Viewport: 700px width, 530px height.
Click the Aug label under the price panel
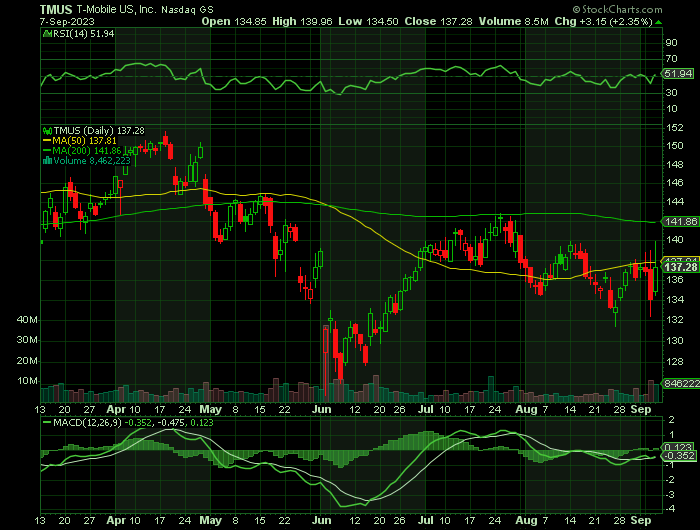pyautogui.click(x=526, y=409)
